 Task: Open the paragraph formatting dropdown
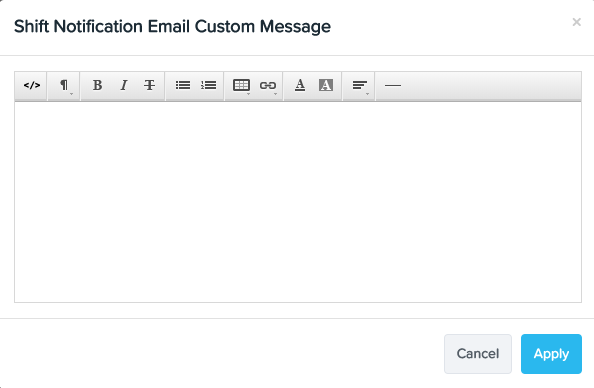click(x=64, y=86)
